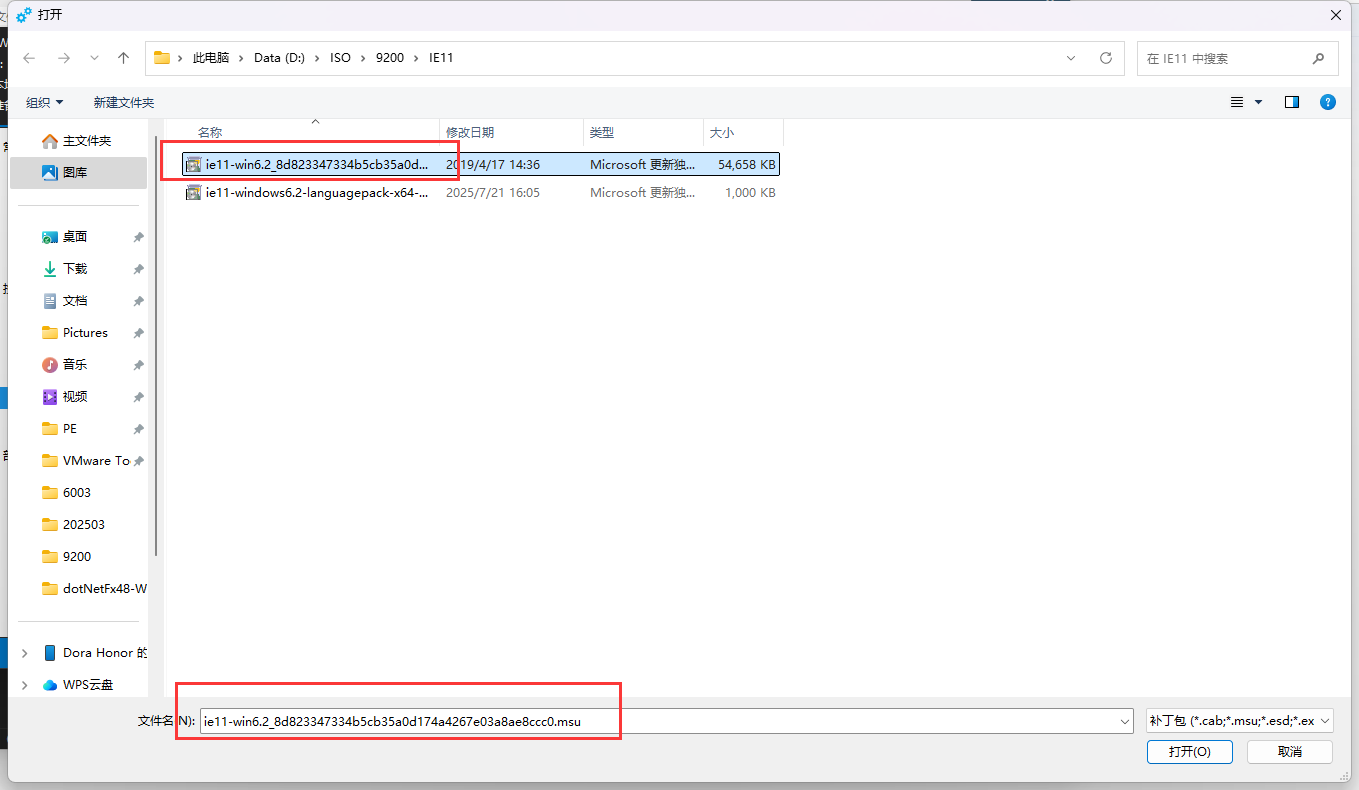
Task: Open 图库 in sidebar
Action: click(x=78, y=172)
